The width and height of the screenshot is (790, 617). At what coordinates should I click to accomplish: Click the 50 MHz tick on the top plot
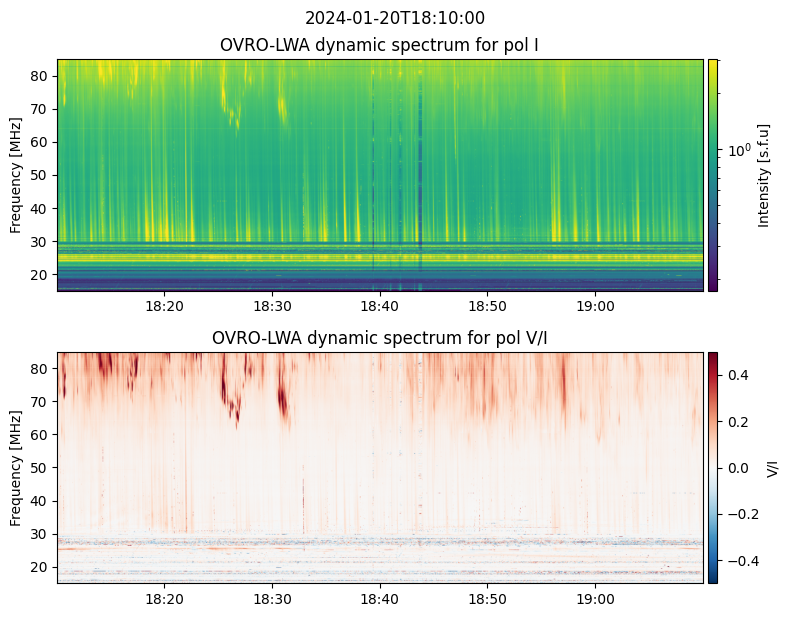pos(42,175)
